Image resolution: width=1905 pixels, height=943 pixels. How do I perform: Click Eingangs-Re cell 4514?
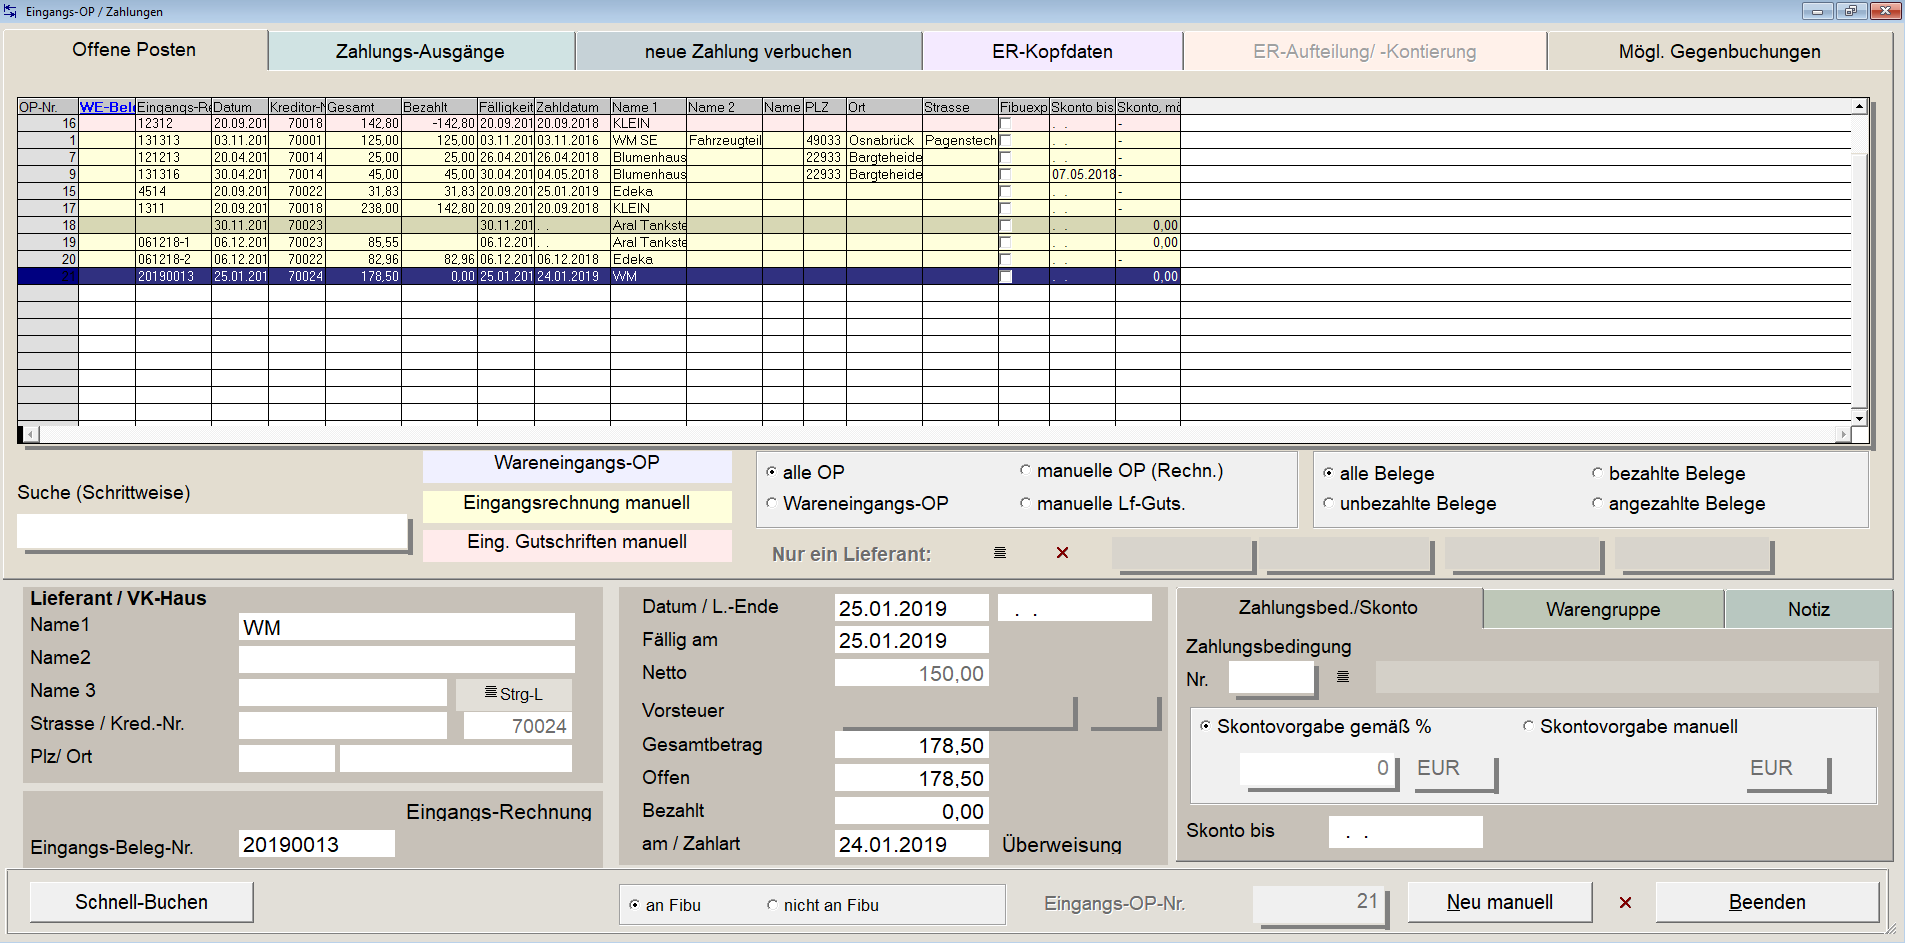click(x=173, y=191)
